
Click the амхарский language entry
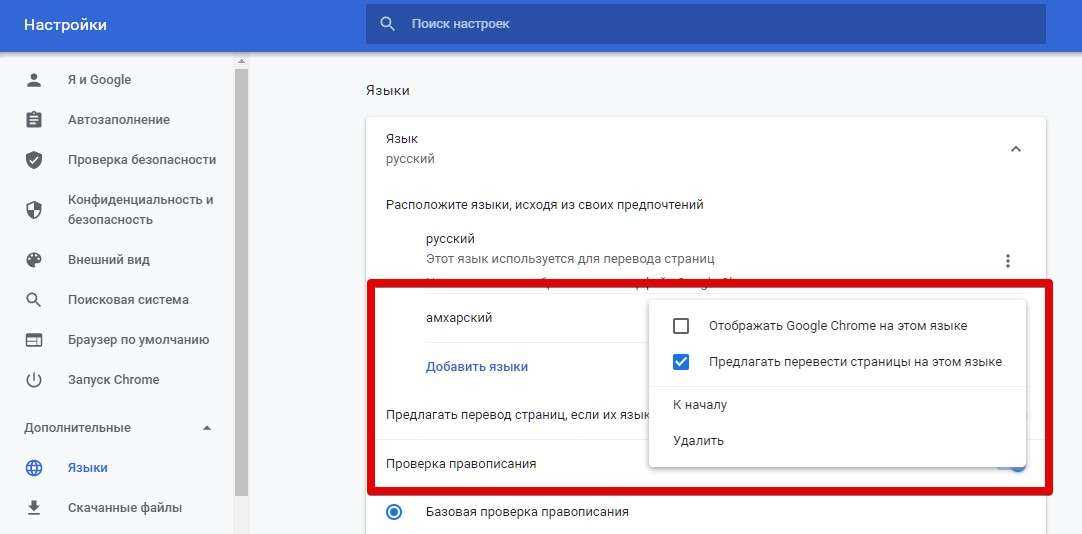pos(459,318)
